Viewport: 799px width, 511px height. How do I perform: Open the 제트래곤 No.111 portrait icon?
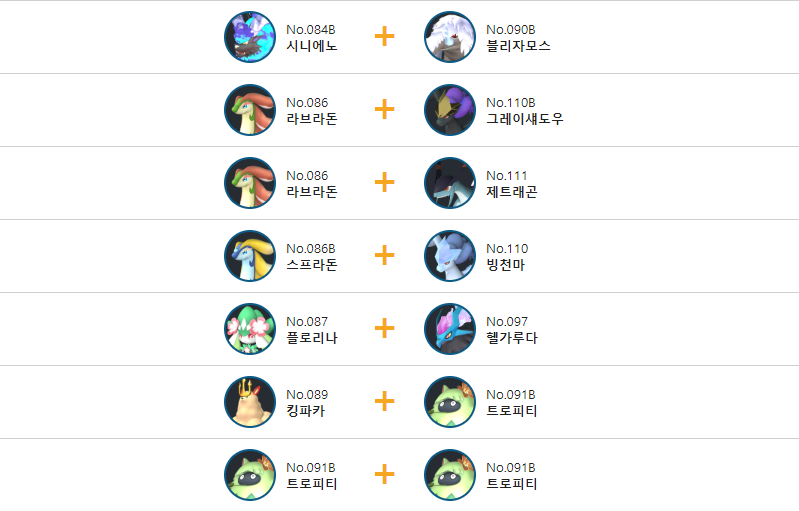449,182
